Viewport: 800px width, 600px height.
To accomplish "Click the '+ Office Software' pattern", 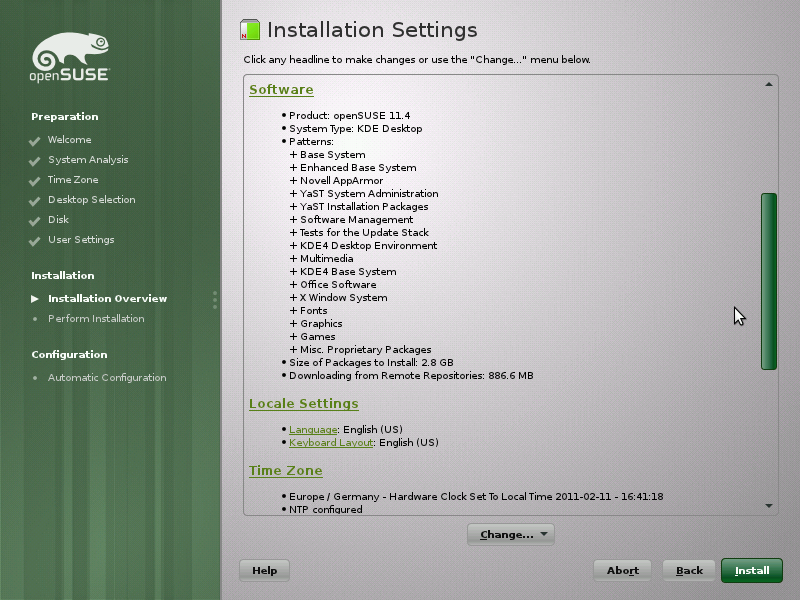I will click(333, 285).
